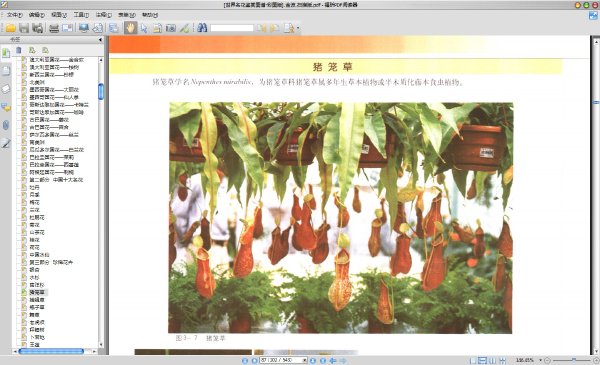The image size is (600, 365).
Task: Select the 第二部分 中国十大名花 bookmark
Action: (x=56, y=180)
